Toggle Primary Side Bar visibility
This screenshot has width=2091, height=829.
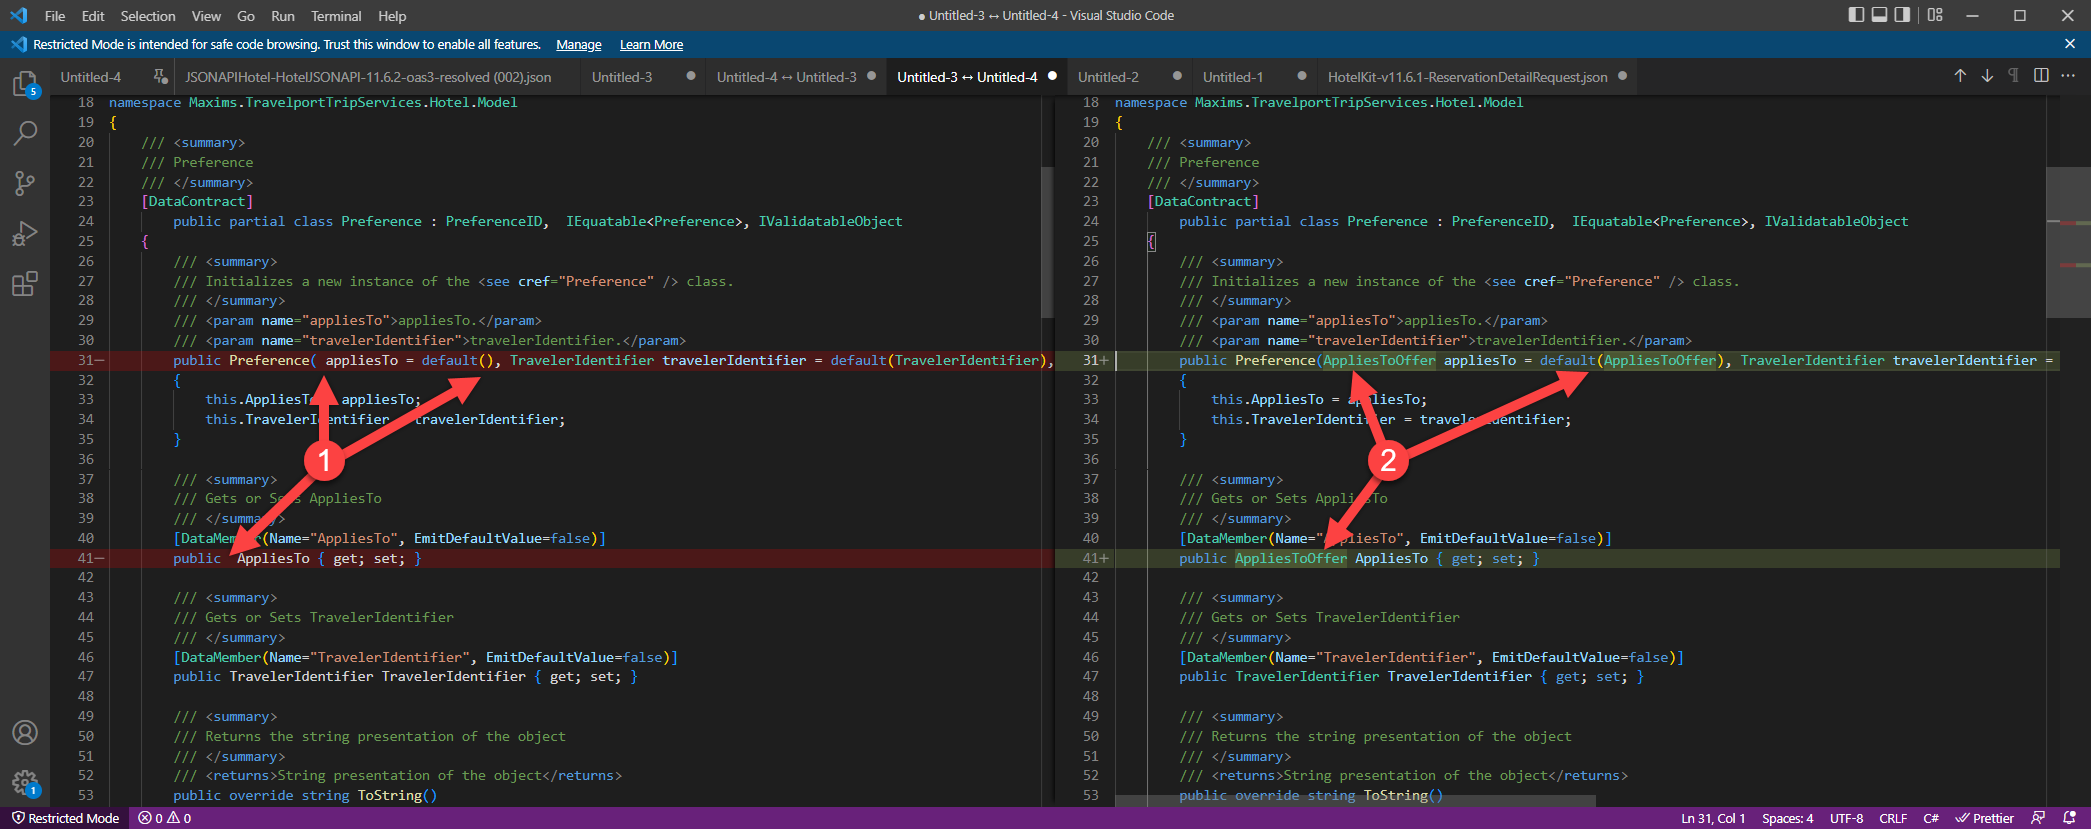[x=1856, y=15]
